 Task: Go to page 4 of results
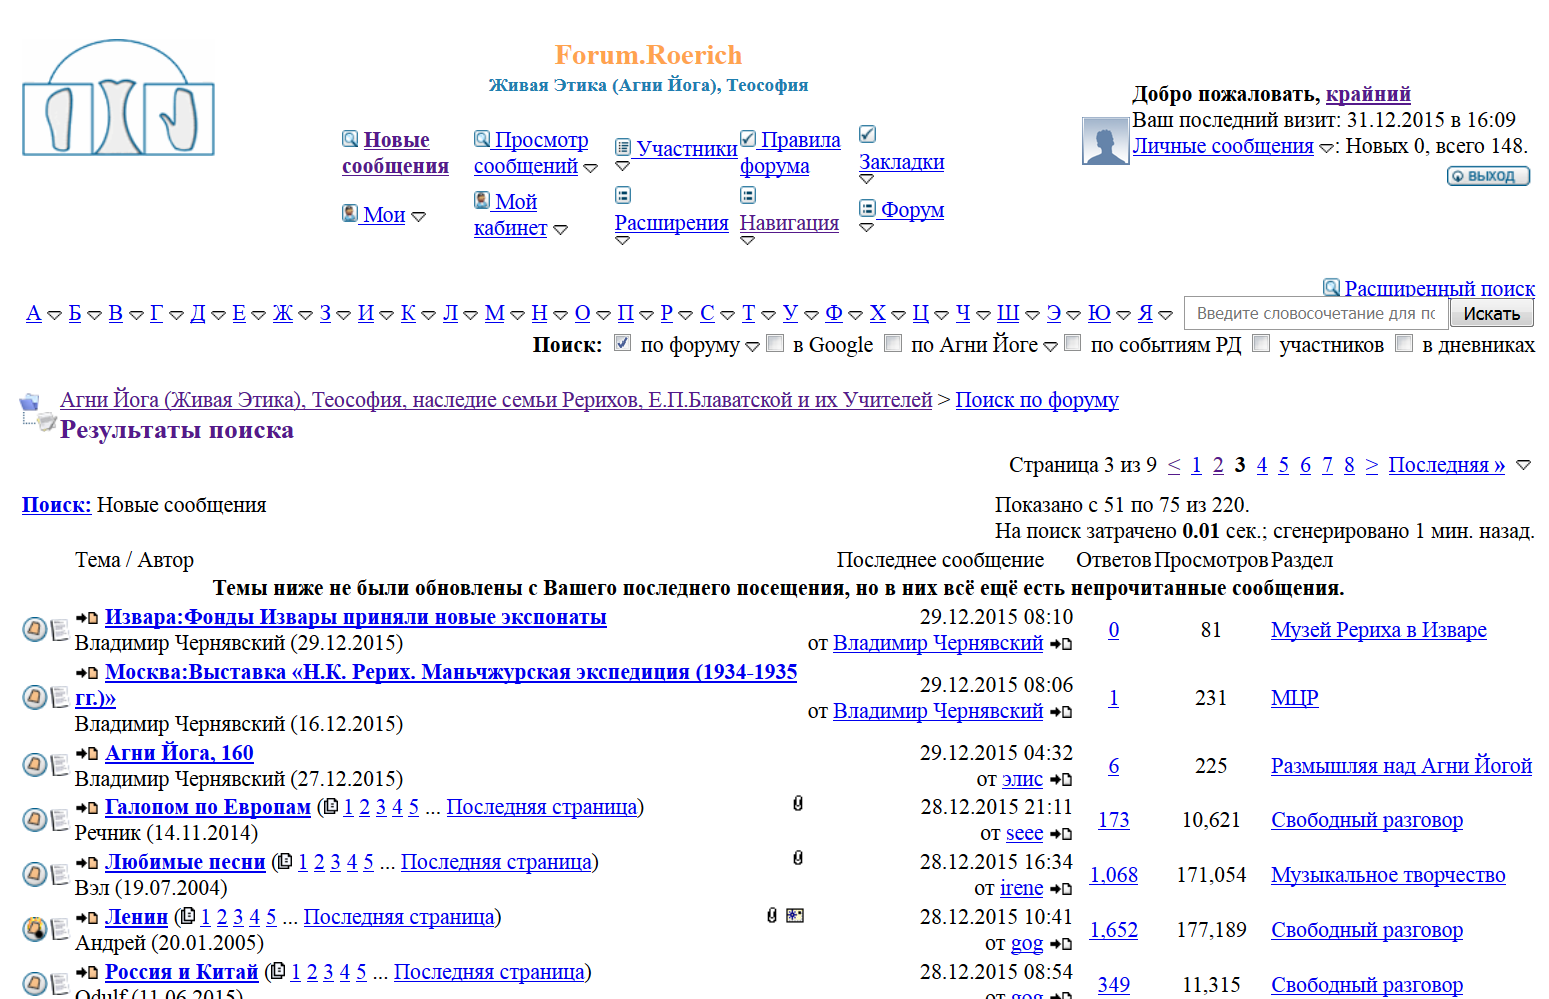tap(1261, 465)
